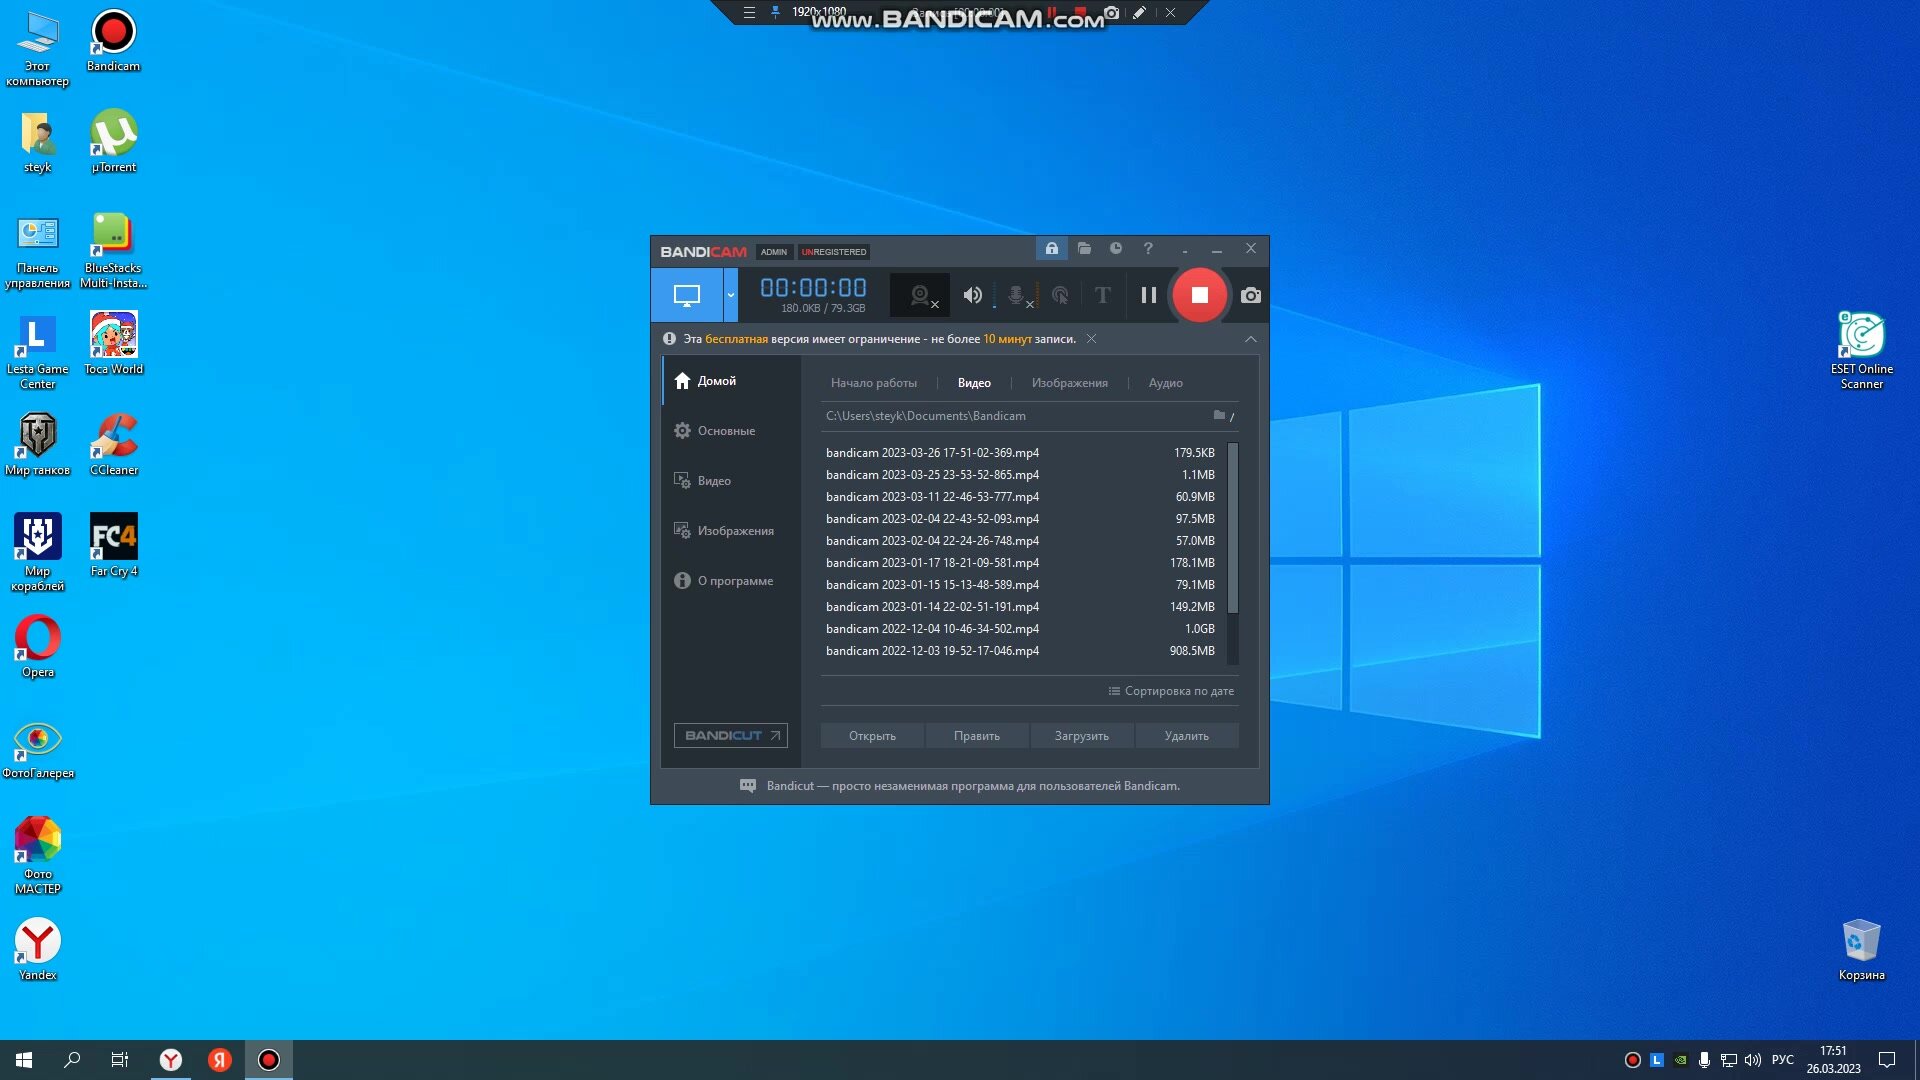Take a screenshot with the camera icon
The width and height of the screenshot is (1920, 1080).
pos(1250,295)
